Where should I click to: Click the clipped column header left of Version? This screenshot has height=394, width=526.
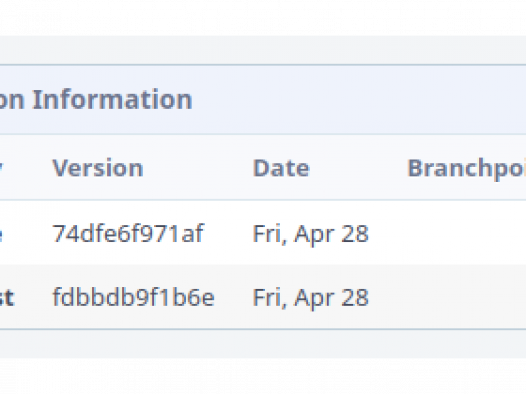1,168
